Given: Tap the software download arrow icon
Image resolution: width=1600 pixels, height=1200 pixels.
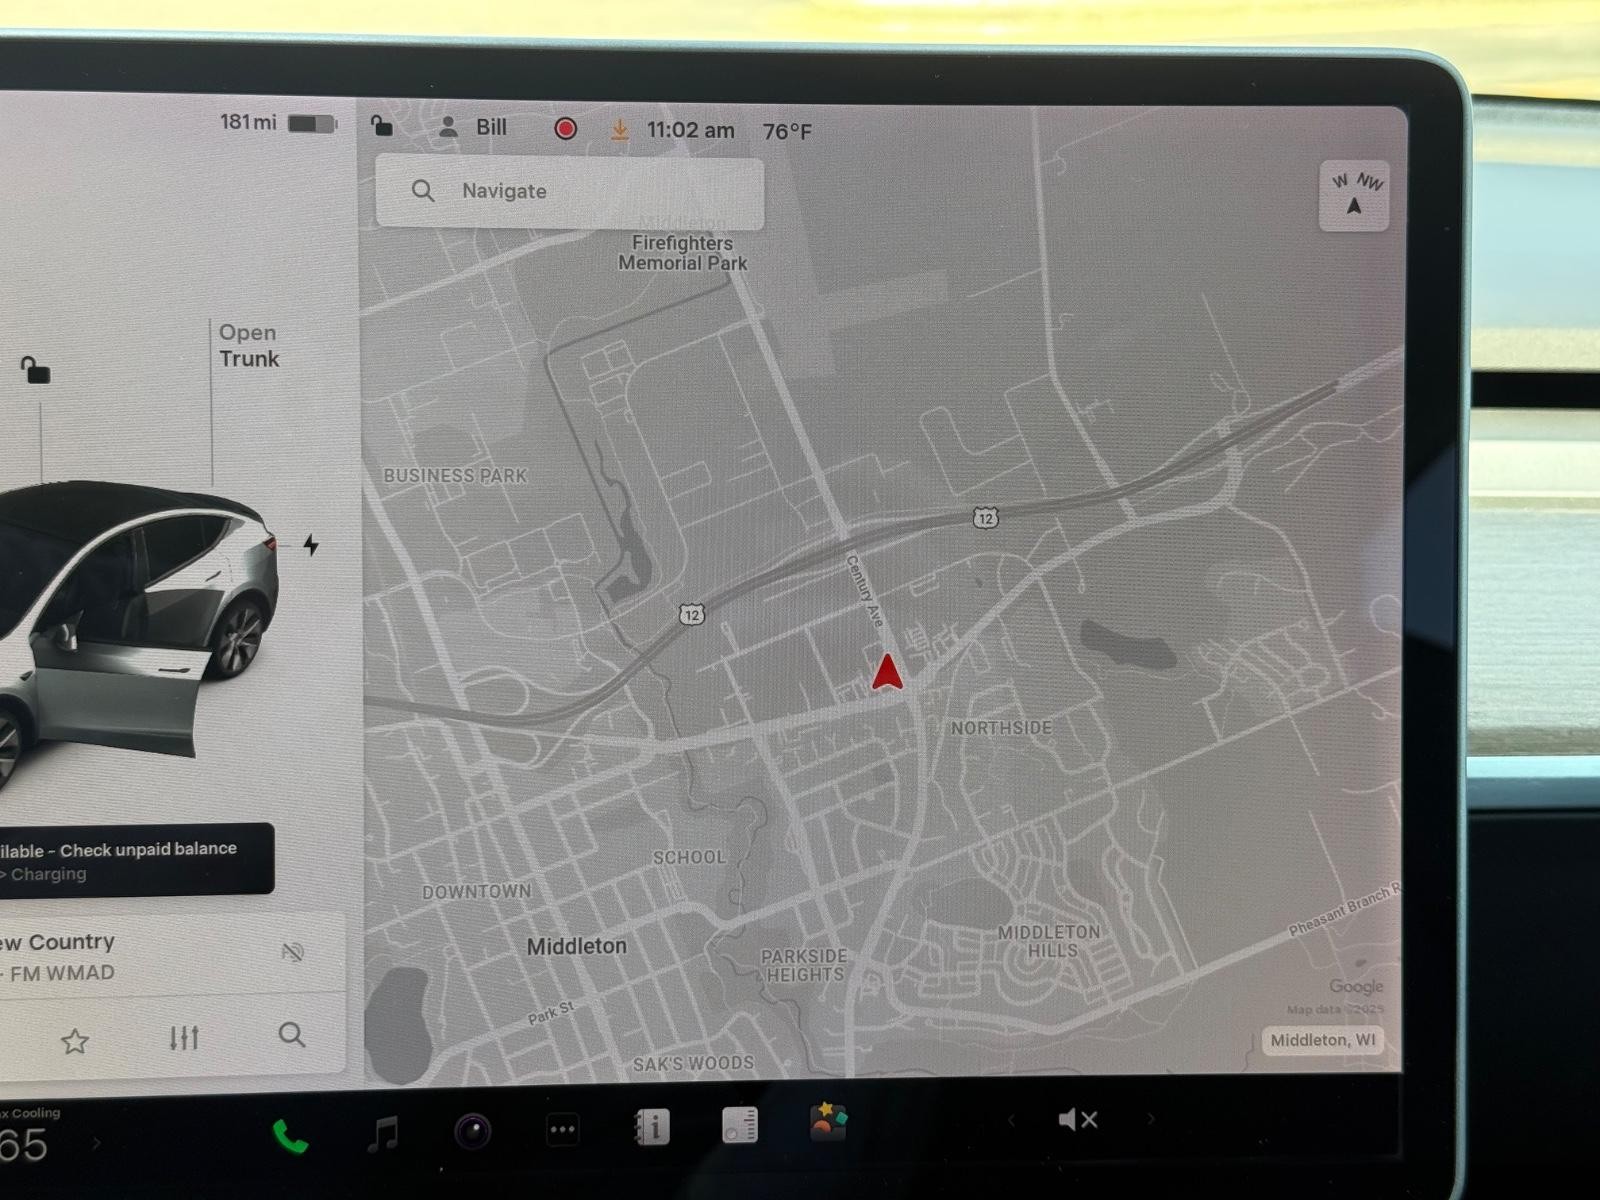Looking at the screenshot, I should (620, 130).
